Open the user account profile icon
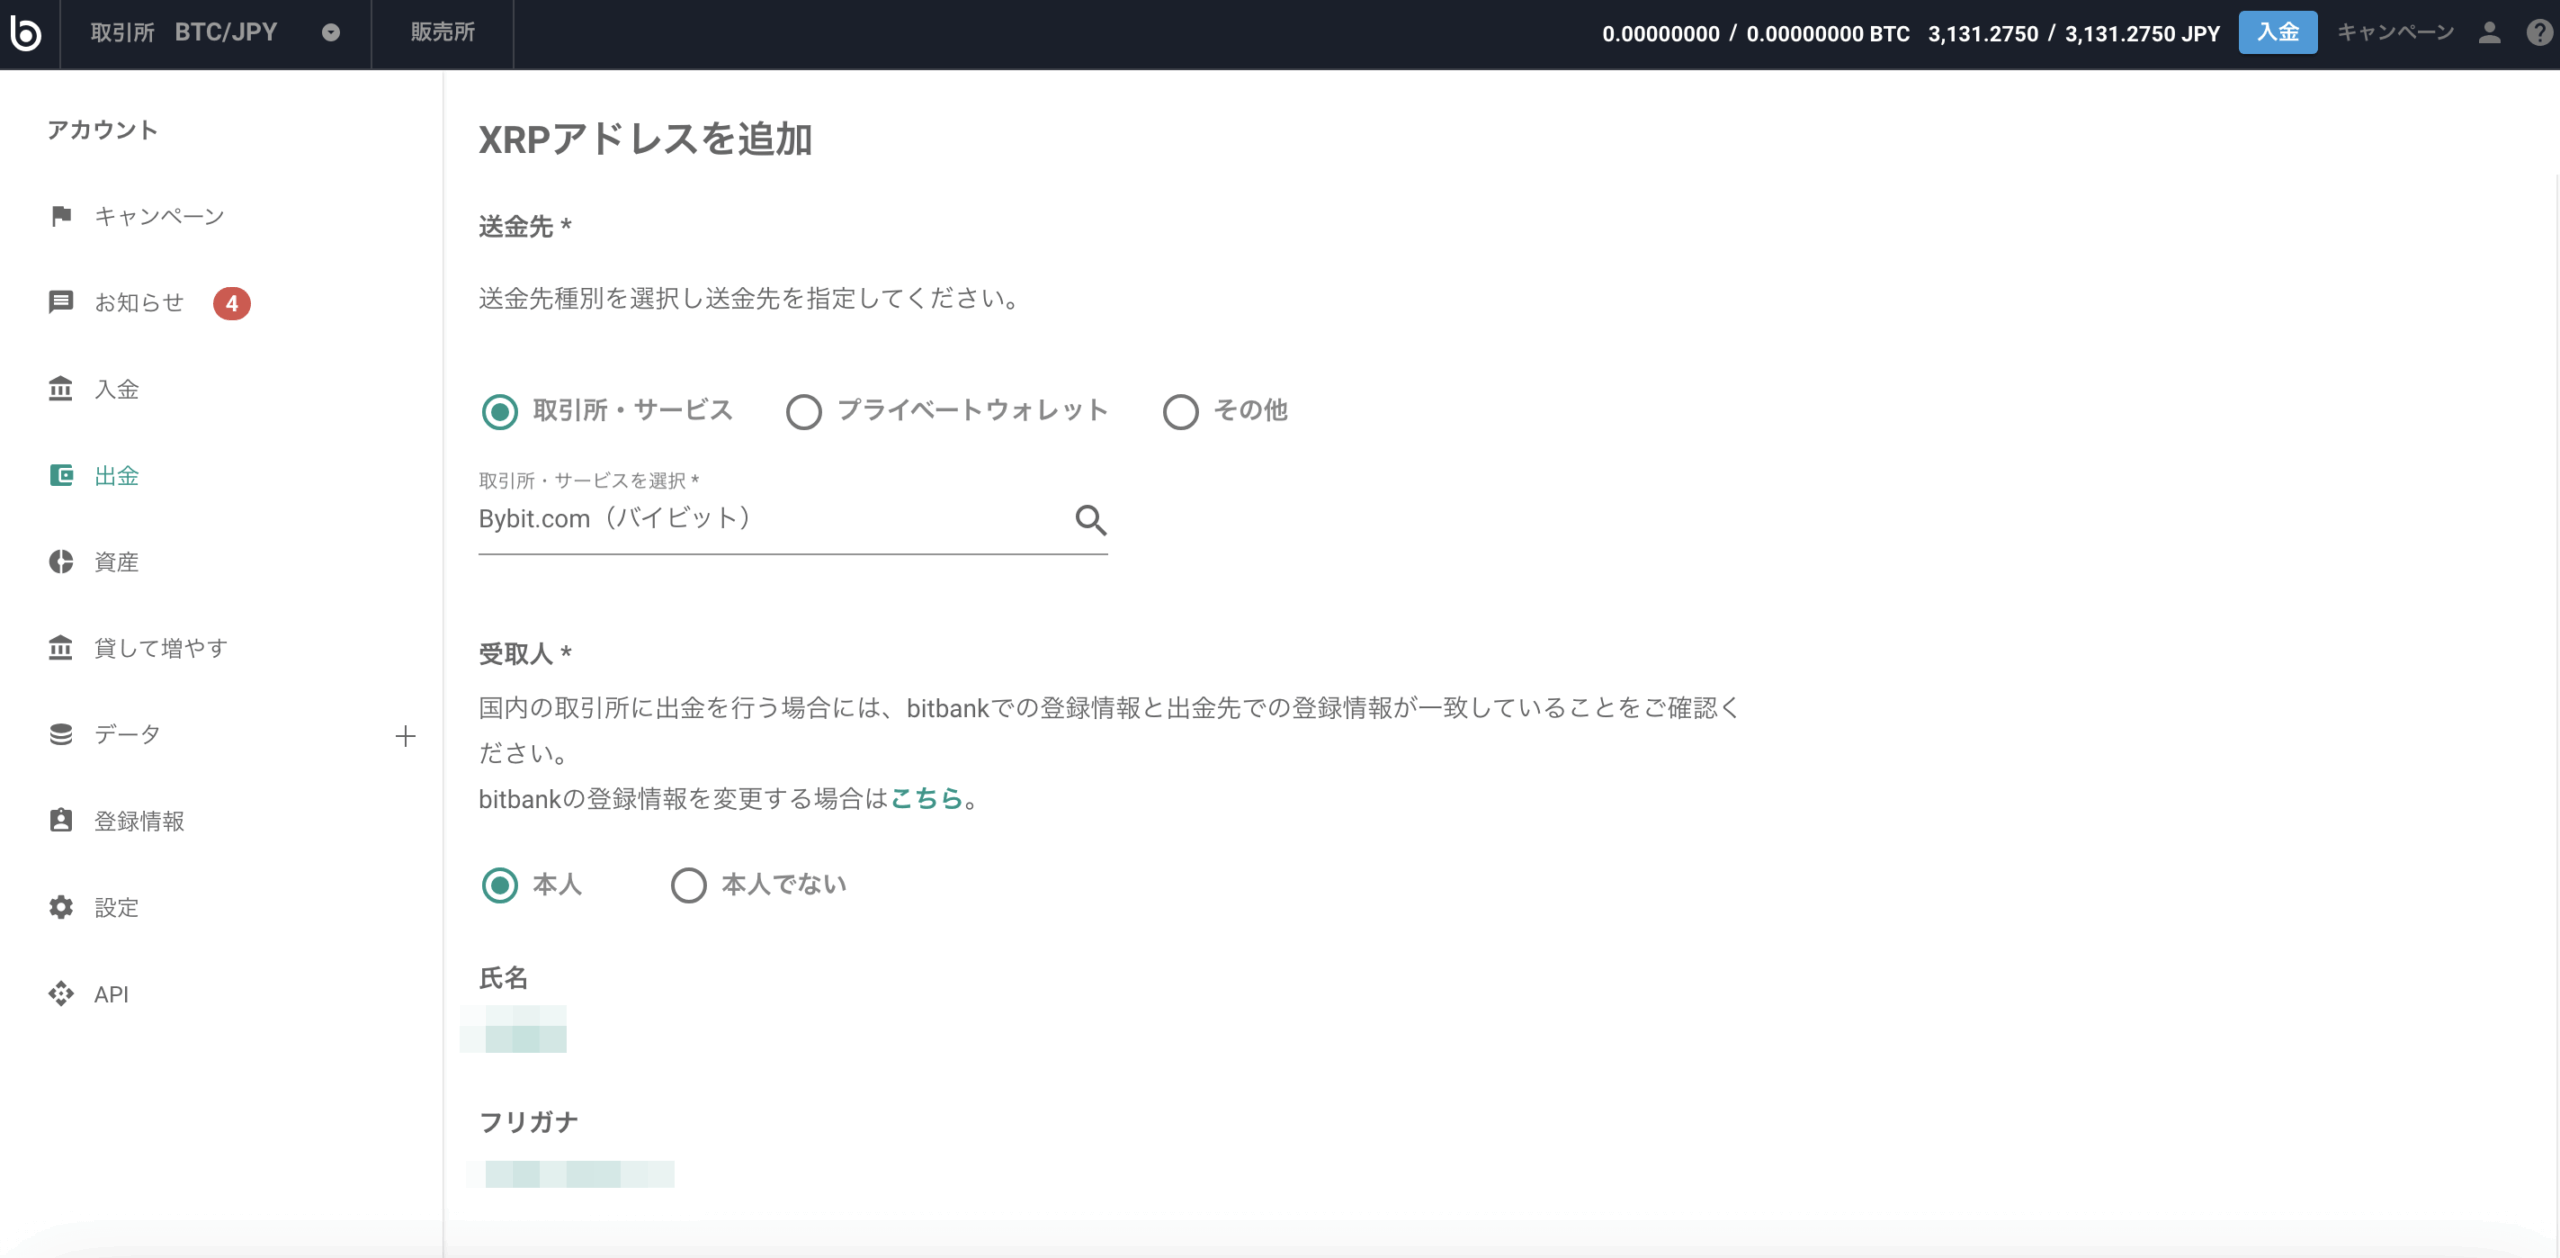 [2490, 33]
